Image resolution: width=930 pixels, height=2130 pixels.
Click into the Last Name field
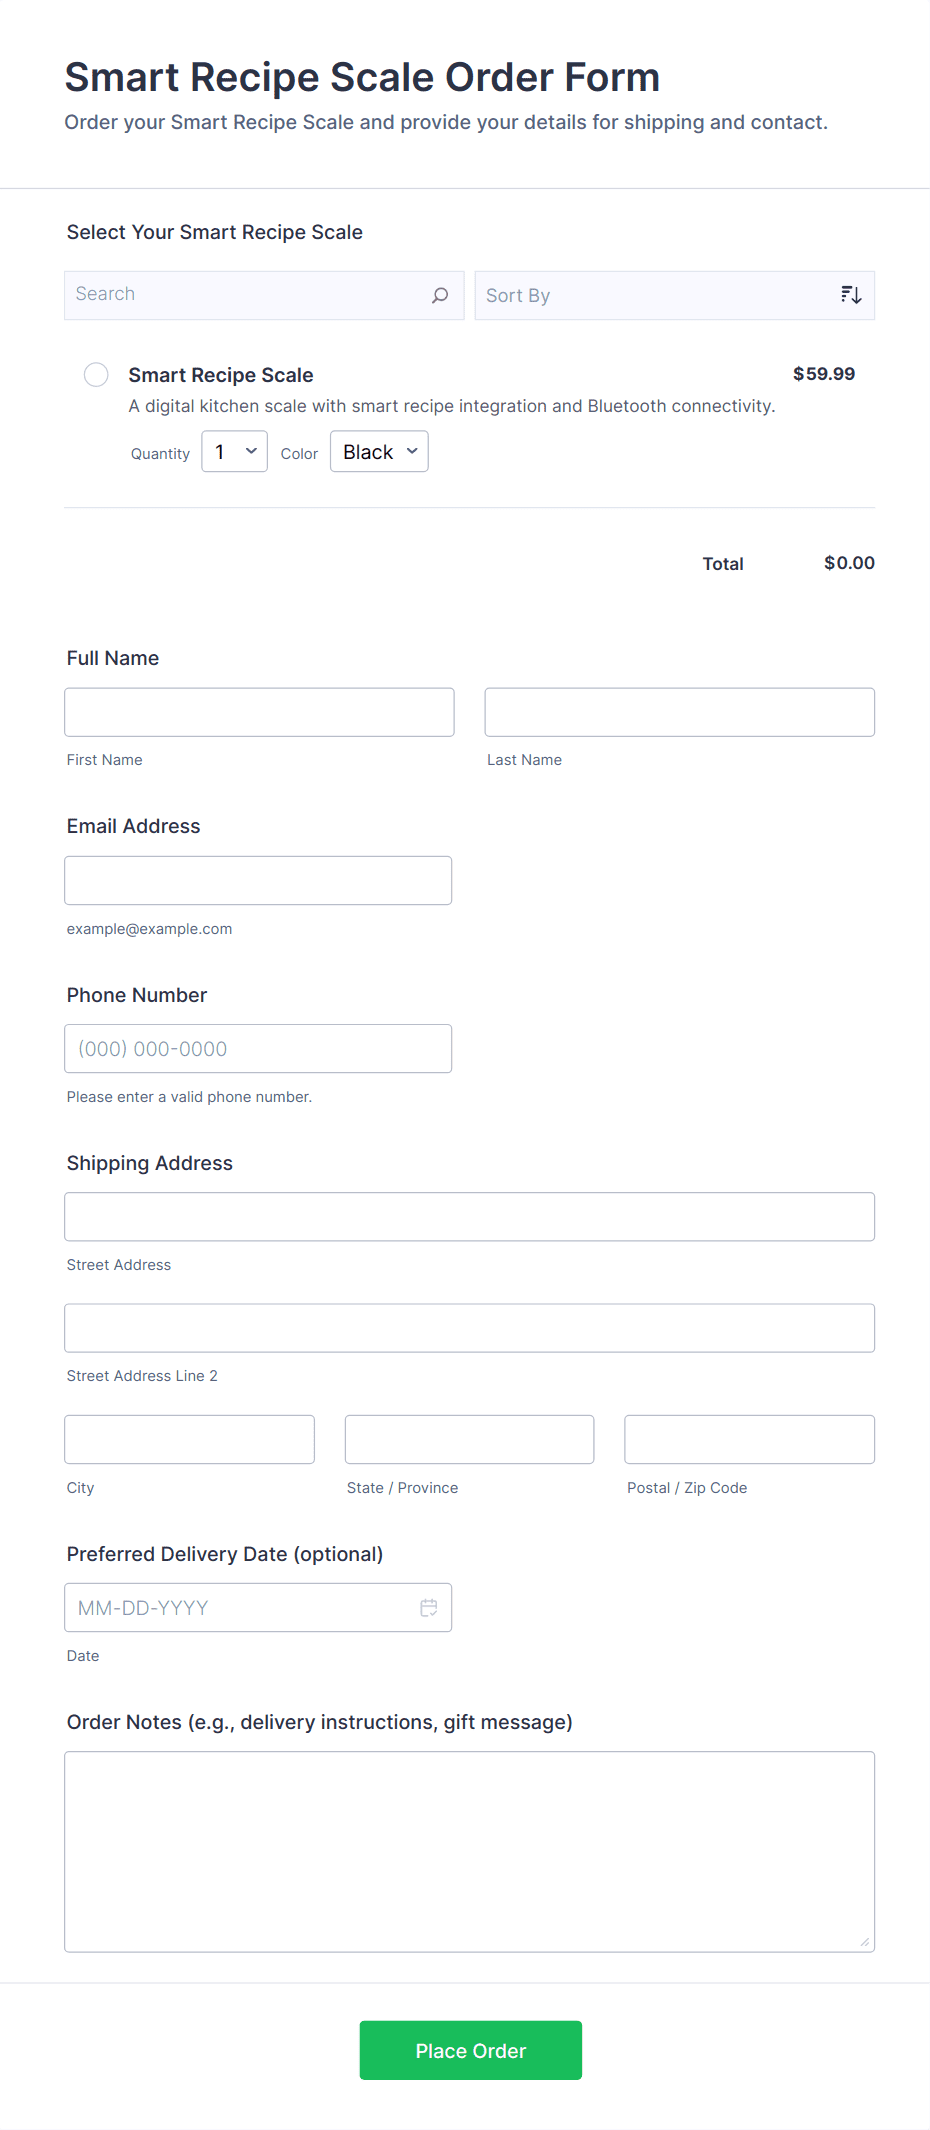click(679, 712)
